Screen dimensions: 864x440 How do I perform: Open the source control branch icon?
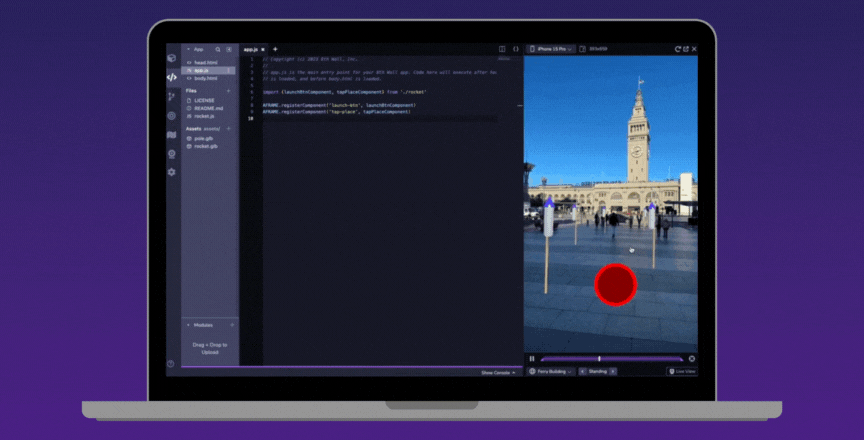pos(171,97)
